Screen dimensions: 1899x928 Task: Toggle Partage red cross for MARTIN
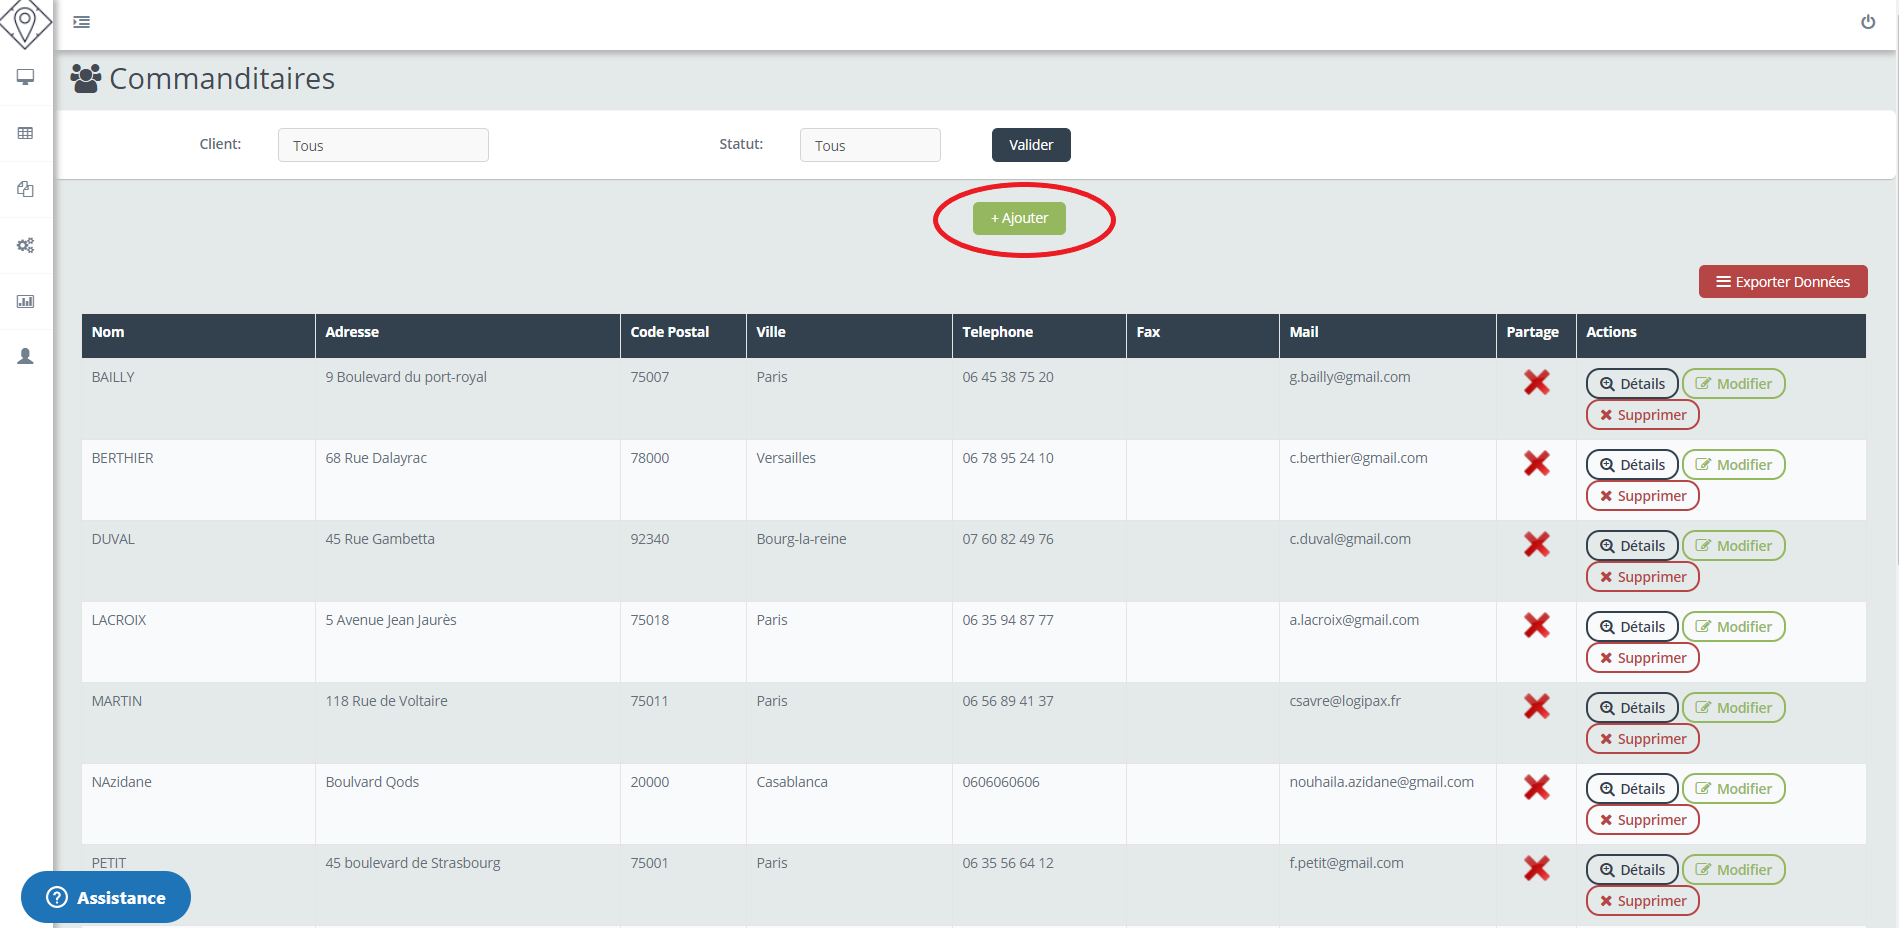(1536, 706)
